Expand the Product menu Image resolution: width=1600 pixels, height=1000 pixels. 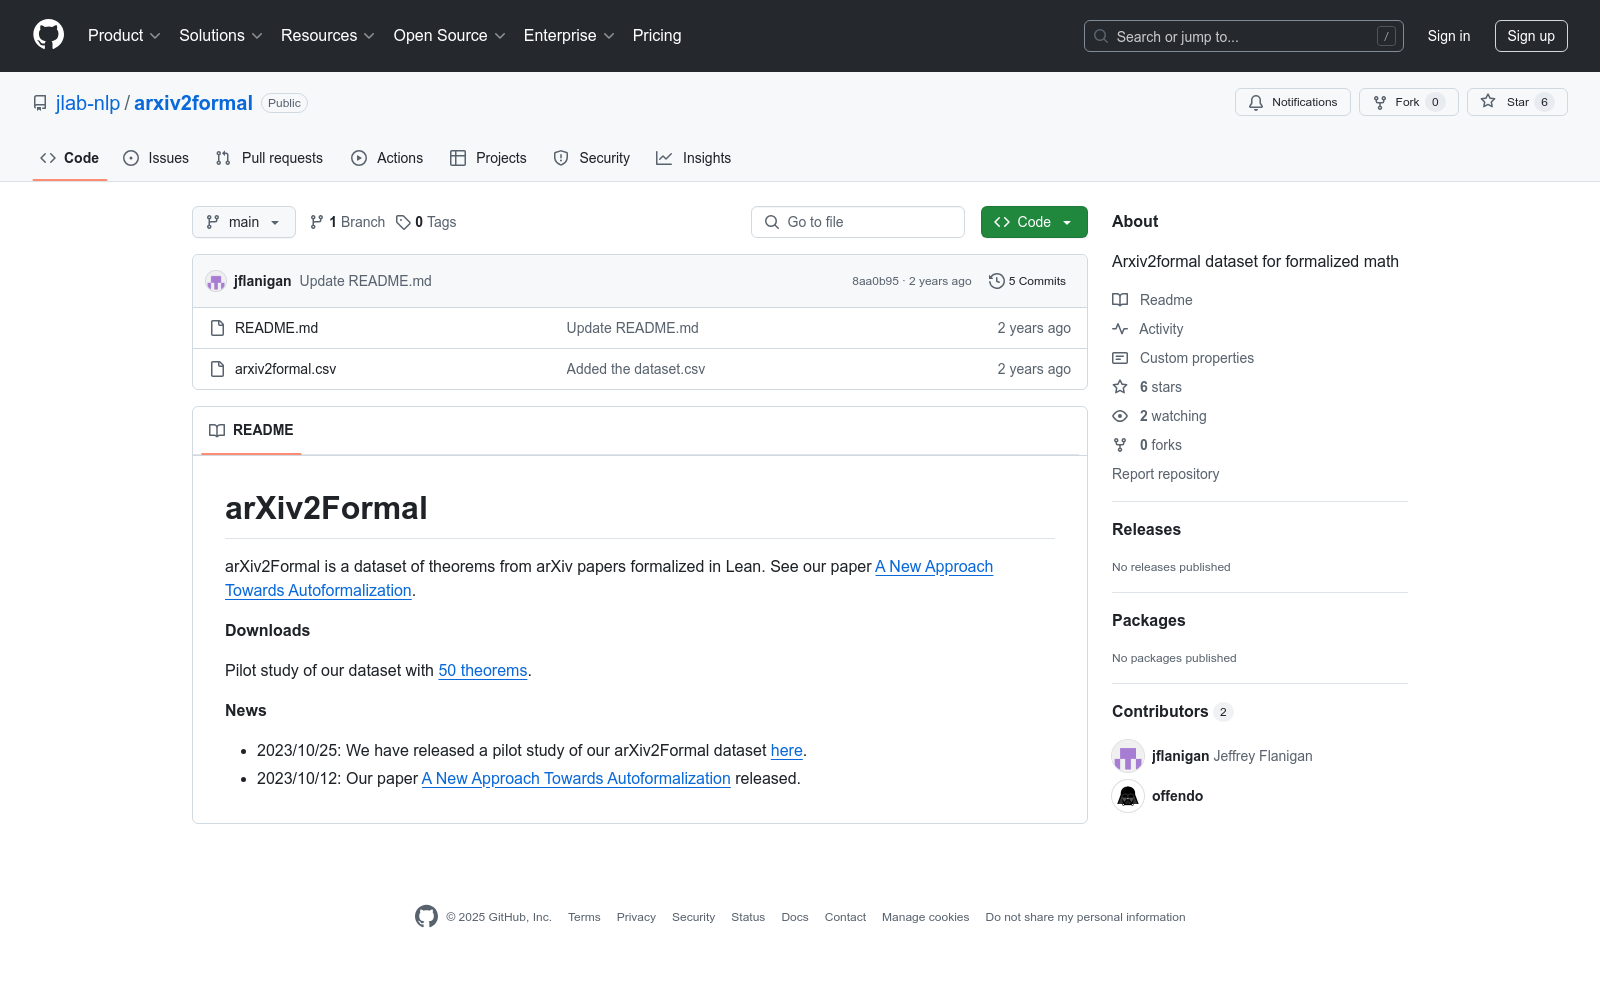pos(124,35)
